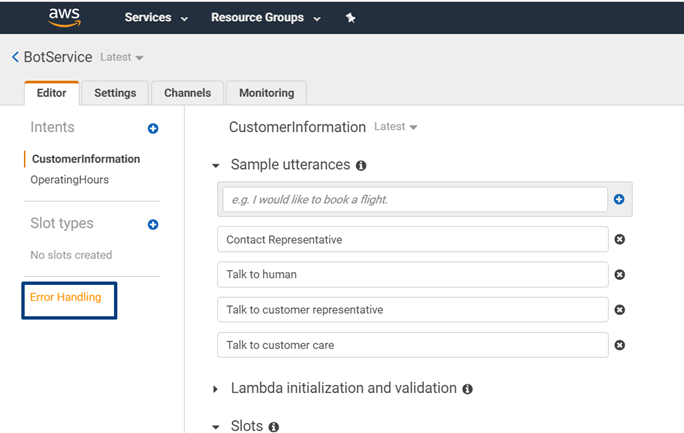The height and width of the screenshot is (433, 684).
Task: Add a new intent with plus icon
Action: (153, 128)
